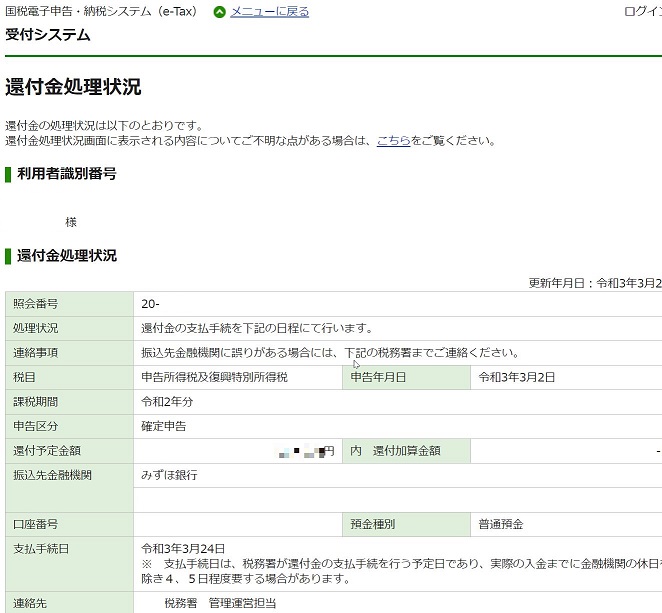Select the 支払手続日 label cell
Screen dimensions: 662x613
pos(69,564)
